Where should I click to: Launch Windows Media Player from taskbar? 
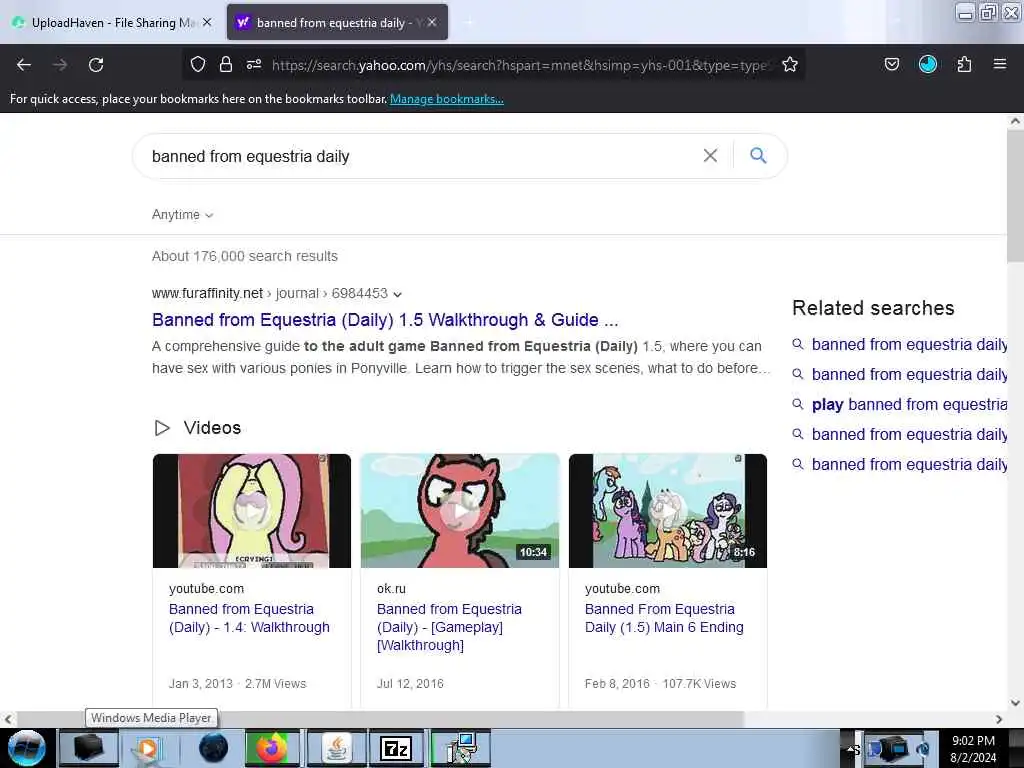148,748
